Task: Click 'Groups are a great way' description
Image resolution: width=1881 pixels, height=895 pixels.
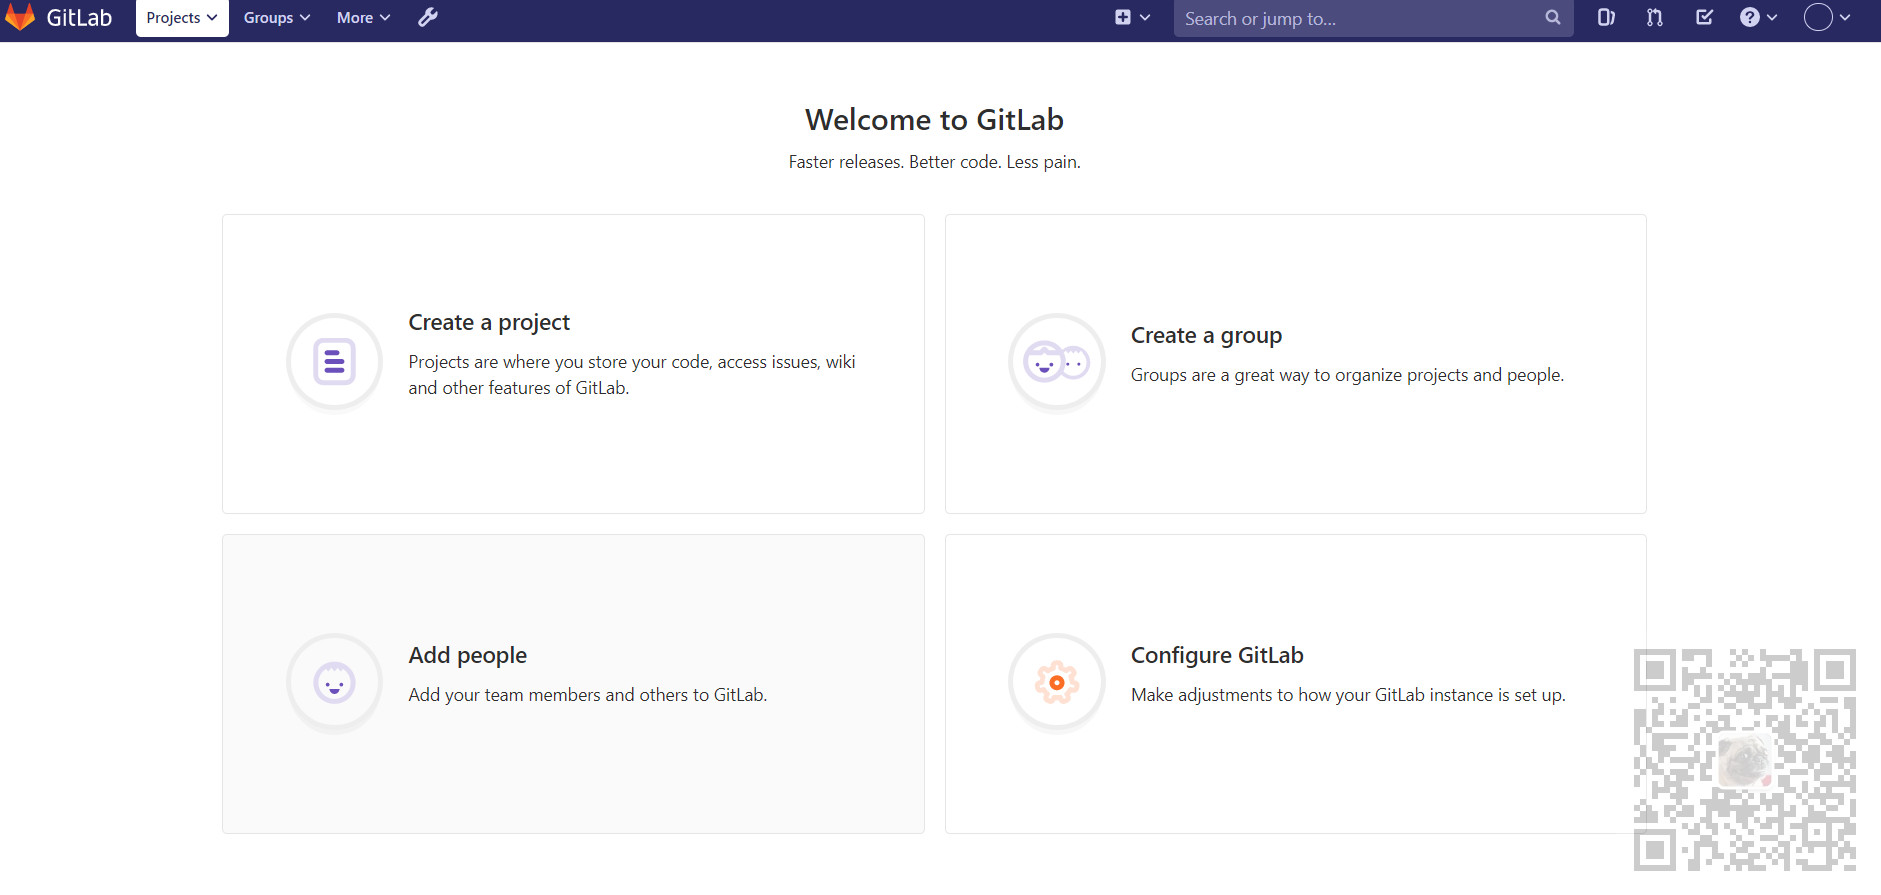Action: click(x=1347, y=375)
